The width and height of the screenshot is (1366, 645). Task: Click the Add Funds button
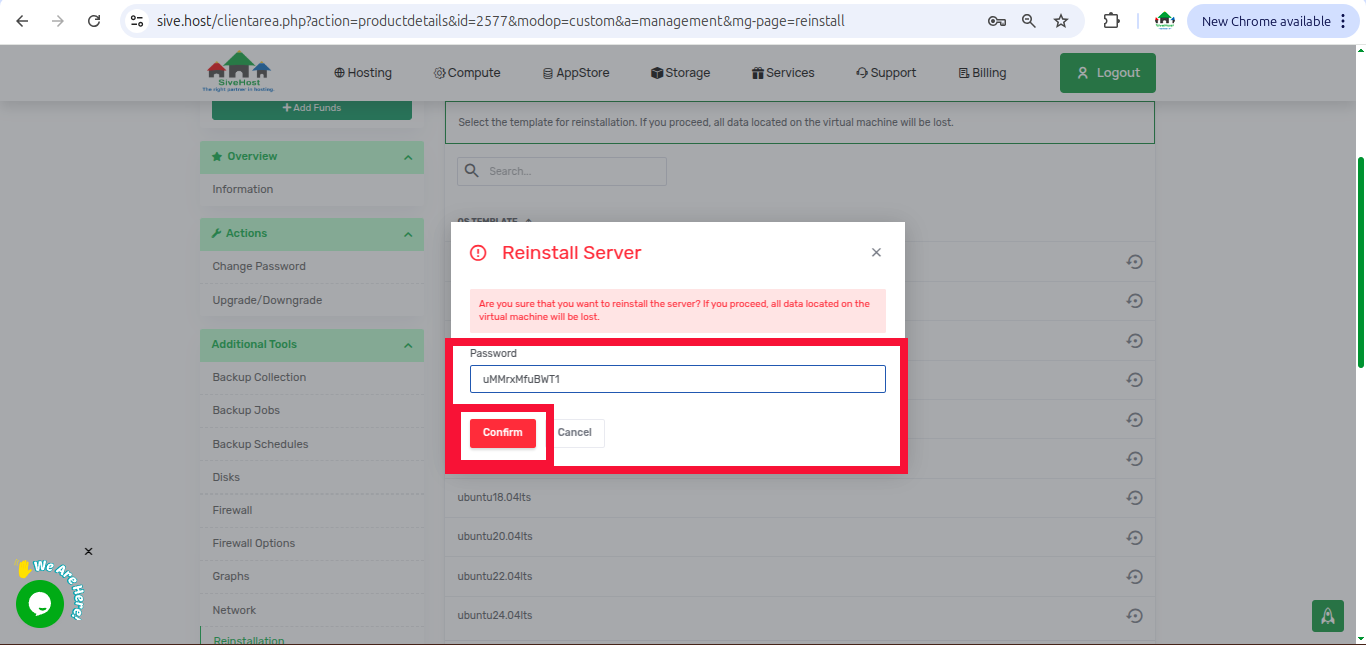point(312,108)
